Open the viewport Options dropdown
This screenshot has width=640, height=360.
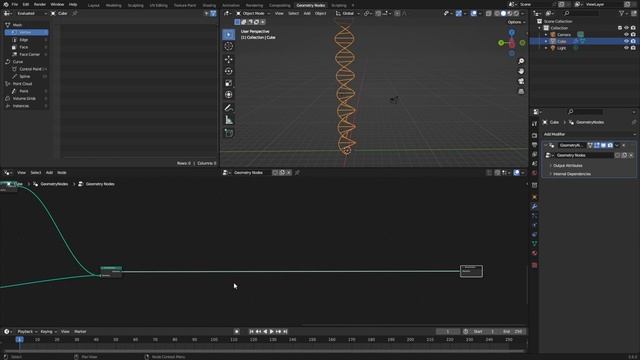pos(516,22)
